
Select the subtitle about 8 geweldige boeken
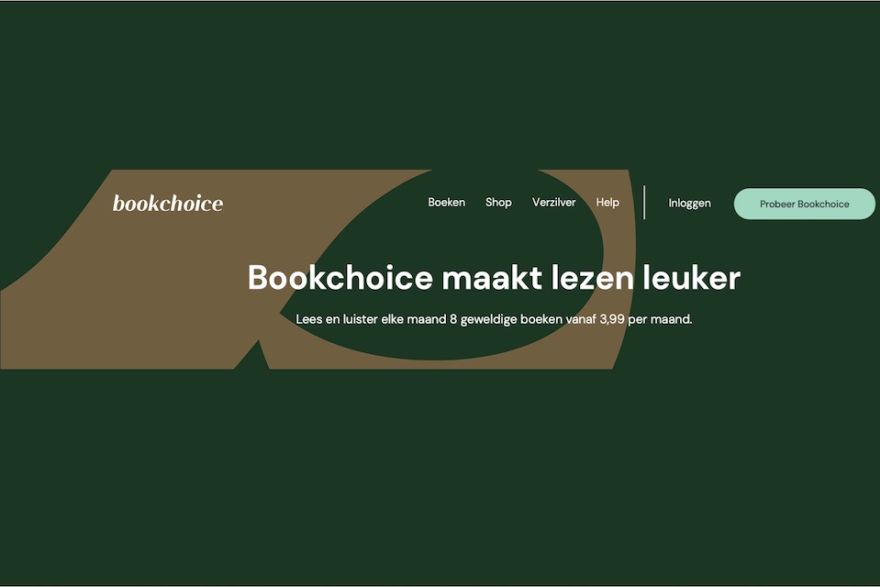(x=494, y=319)
